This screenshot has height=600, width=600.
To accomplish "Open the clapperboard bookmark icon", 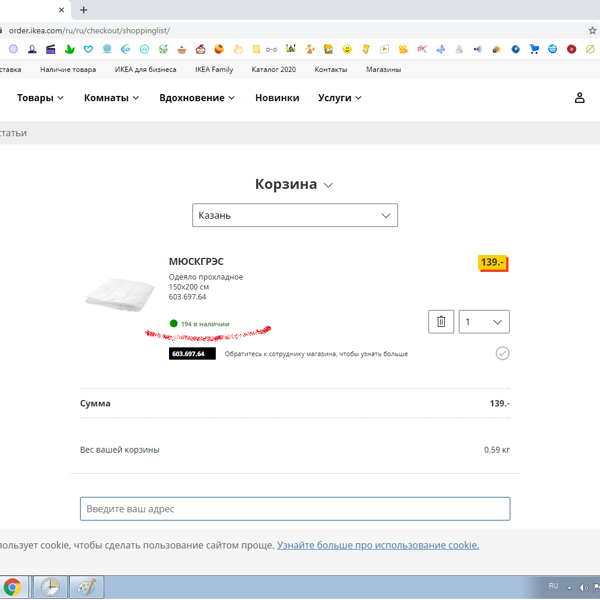I will pos(51,49).
